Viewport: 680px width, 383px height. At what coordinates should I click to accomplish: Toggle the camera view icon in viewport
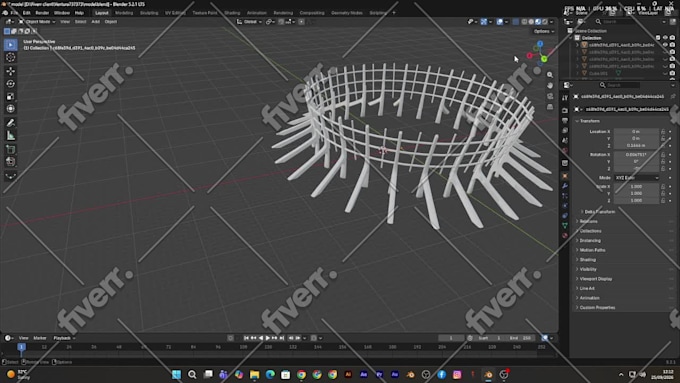click(550, 96)
